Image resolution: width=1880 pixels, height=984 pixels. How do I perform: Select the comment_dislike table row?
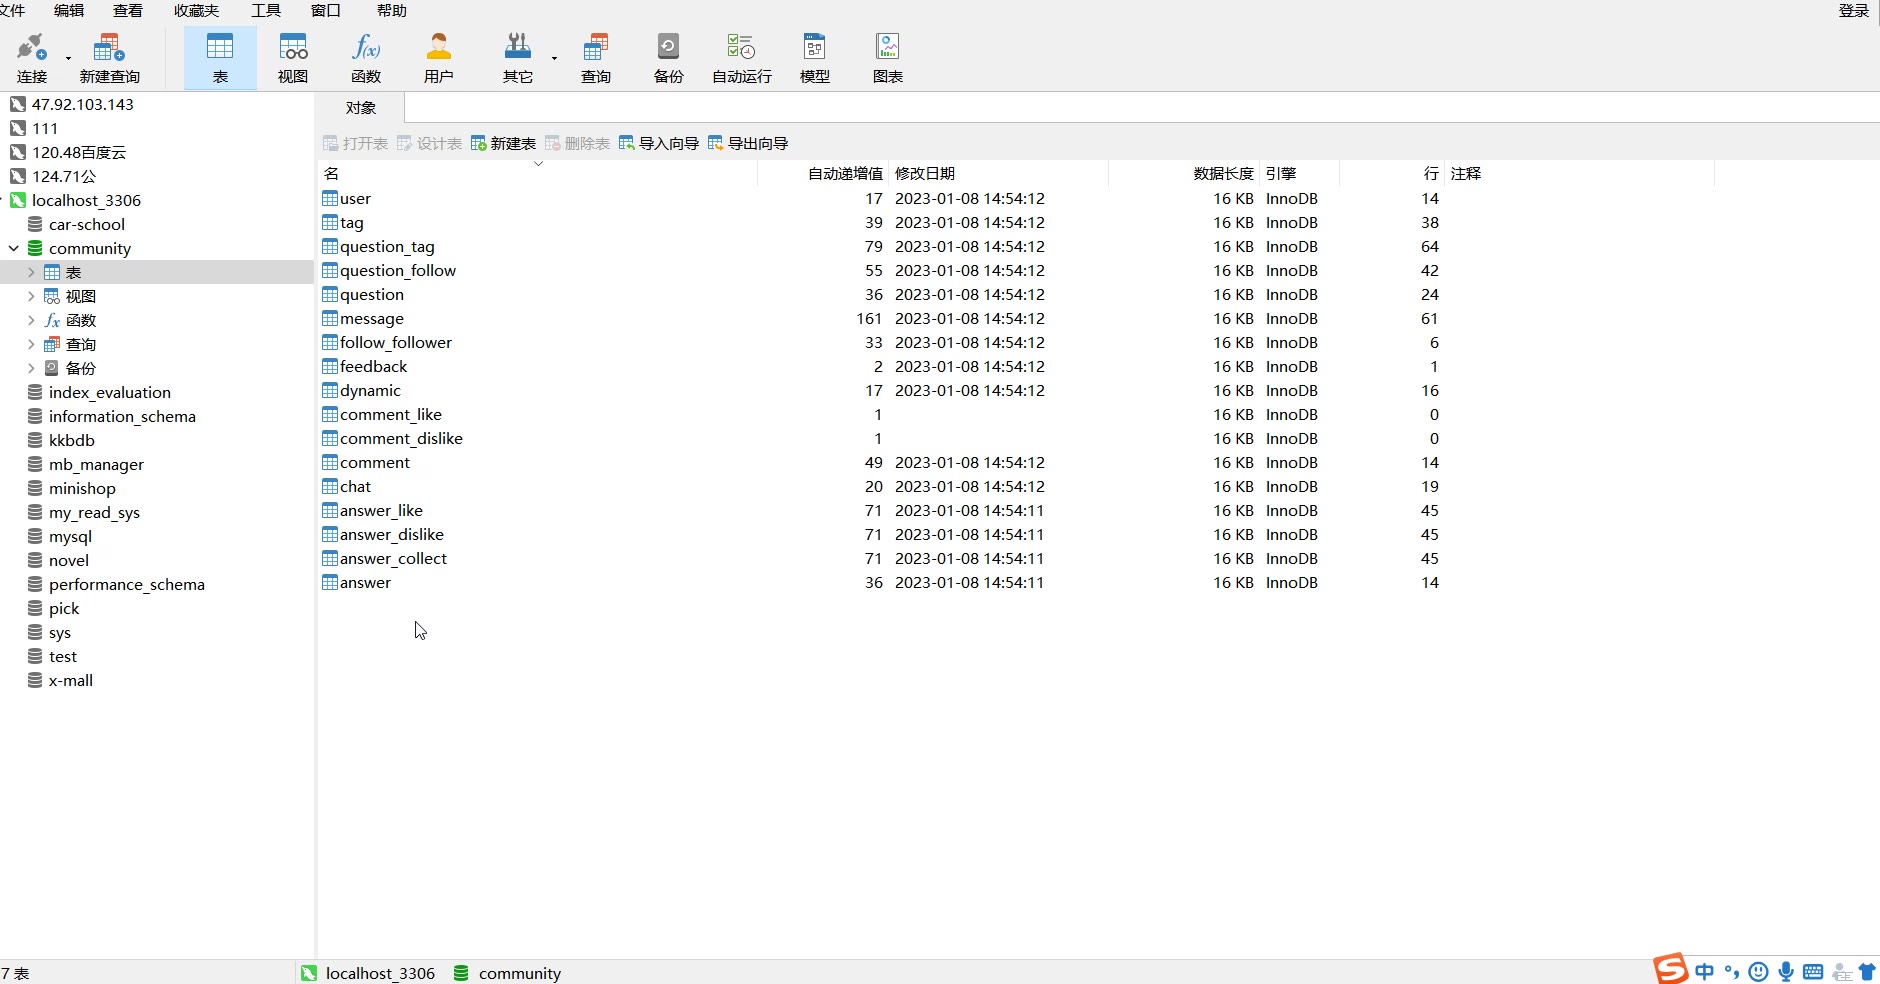click(x=1016, y=438)
